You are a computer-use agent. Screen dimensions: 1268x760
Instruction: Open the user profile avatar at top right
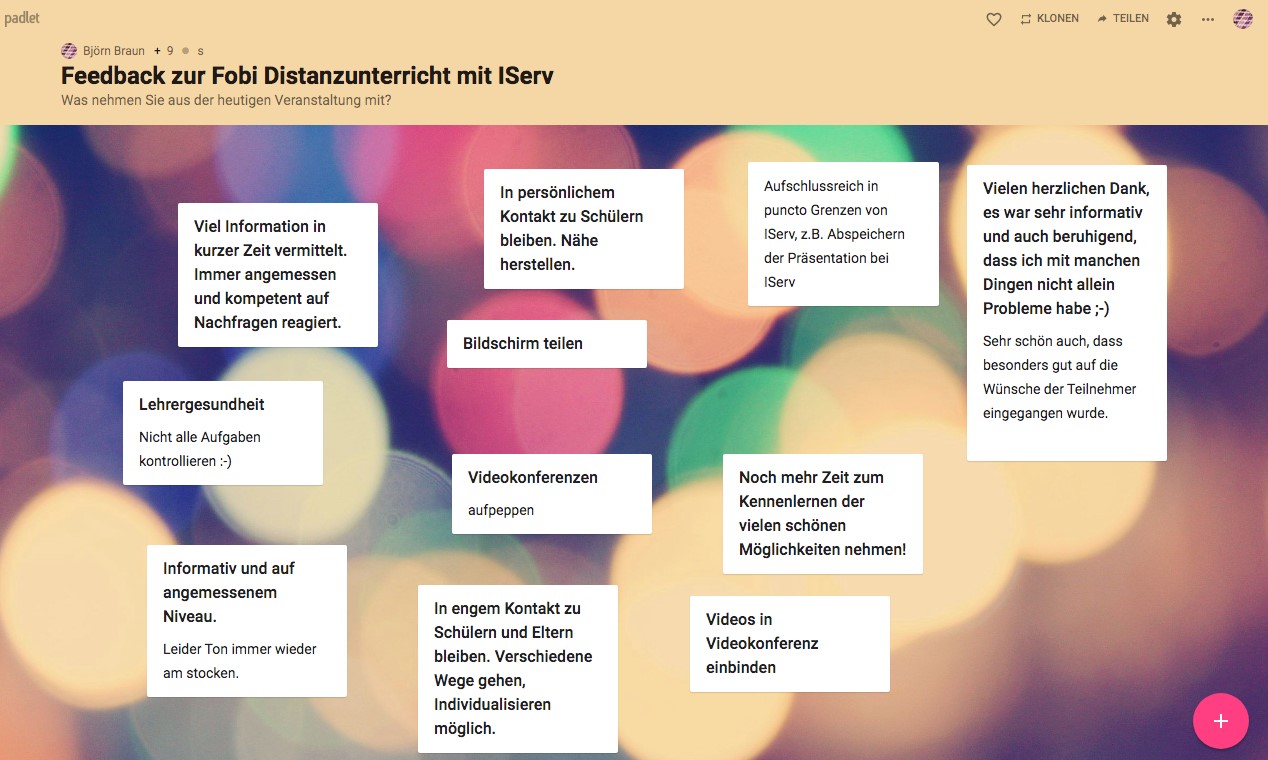tap(1243, 19)
